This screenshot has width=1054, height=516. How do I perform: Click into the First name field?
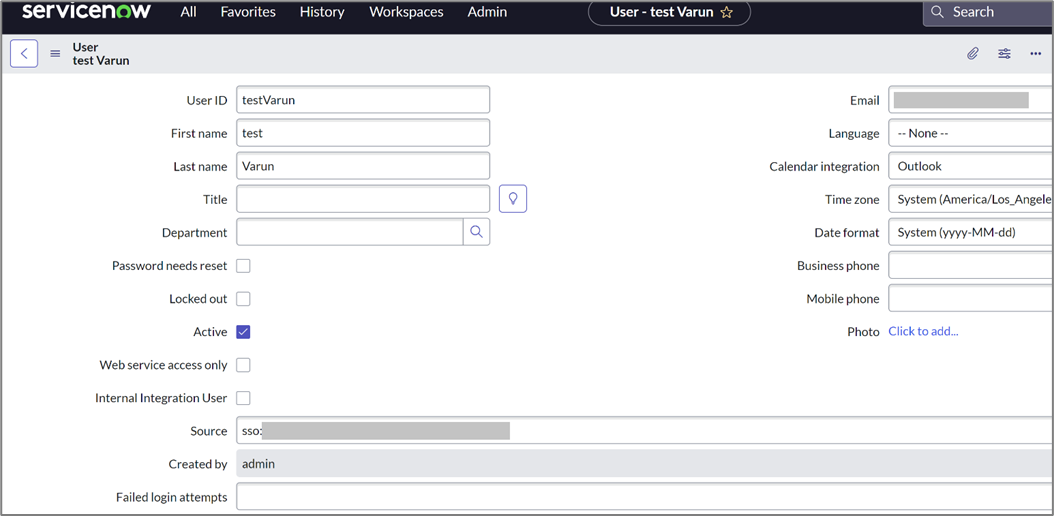coord(363,133)
